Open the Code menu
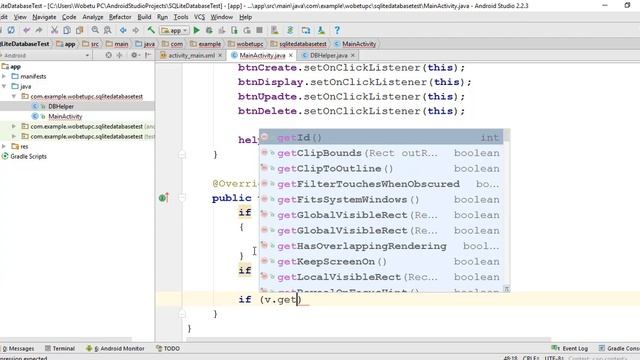The image size is (640, 360). (69, 17)
